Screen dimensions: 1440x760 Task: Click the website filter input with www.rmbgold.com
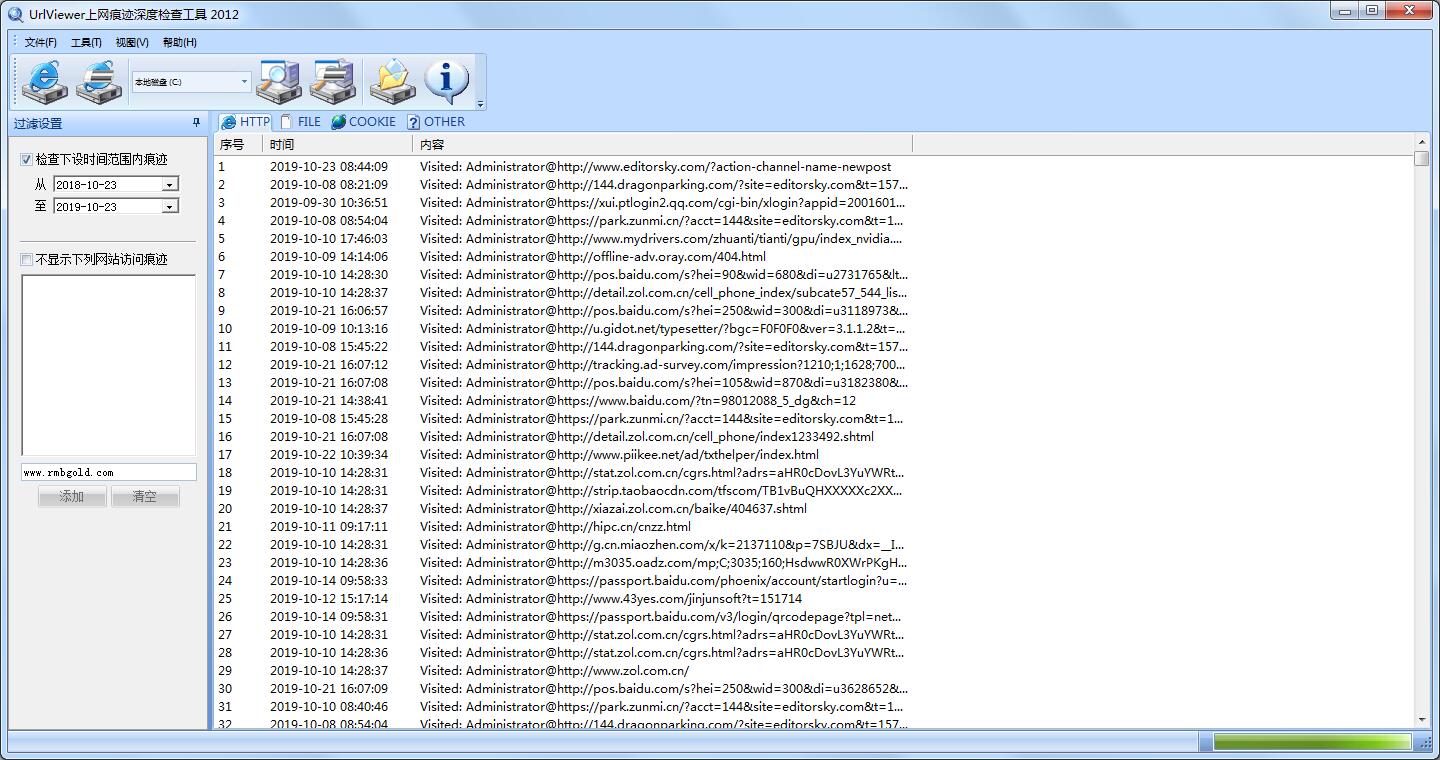point(109,472)
